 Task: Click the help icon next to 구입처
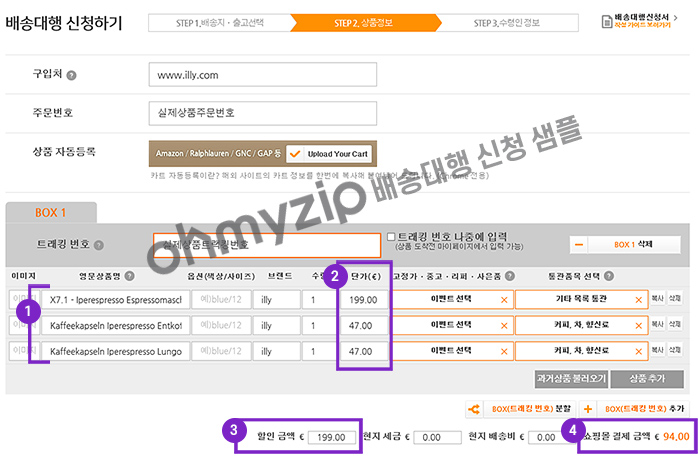(x=72, y=75)
